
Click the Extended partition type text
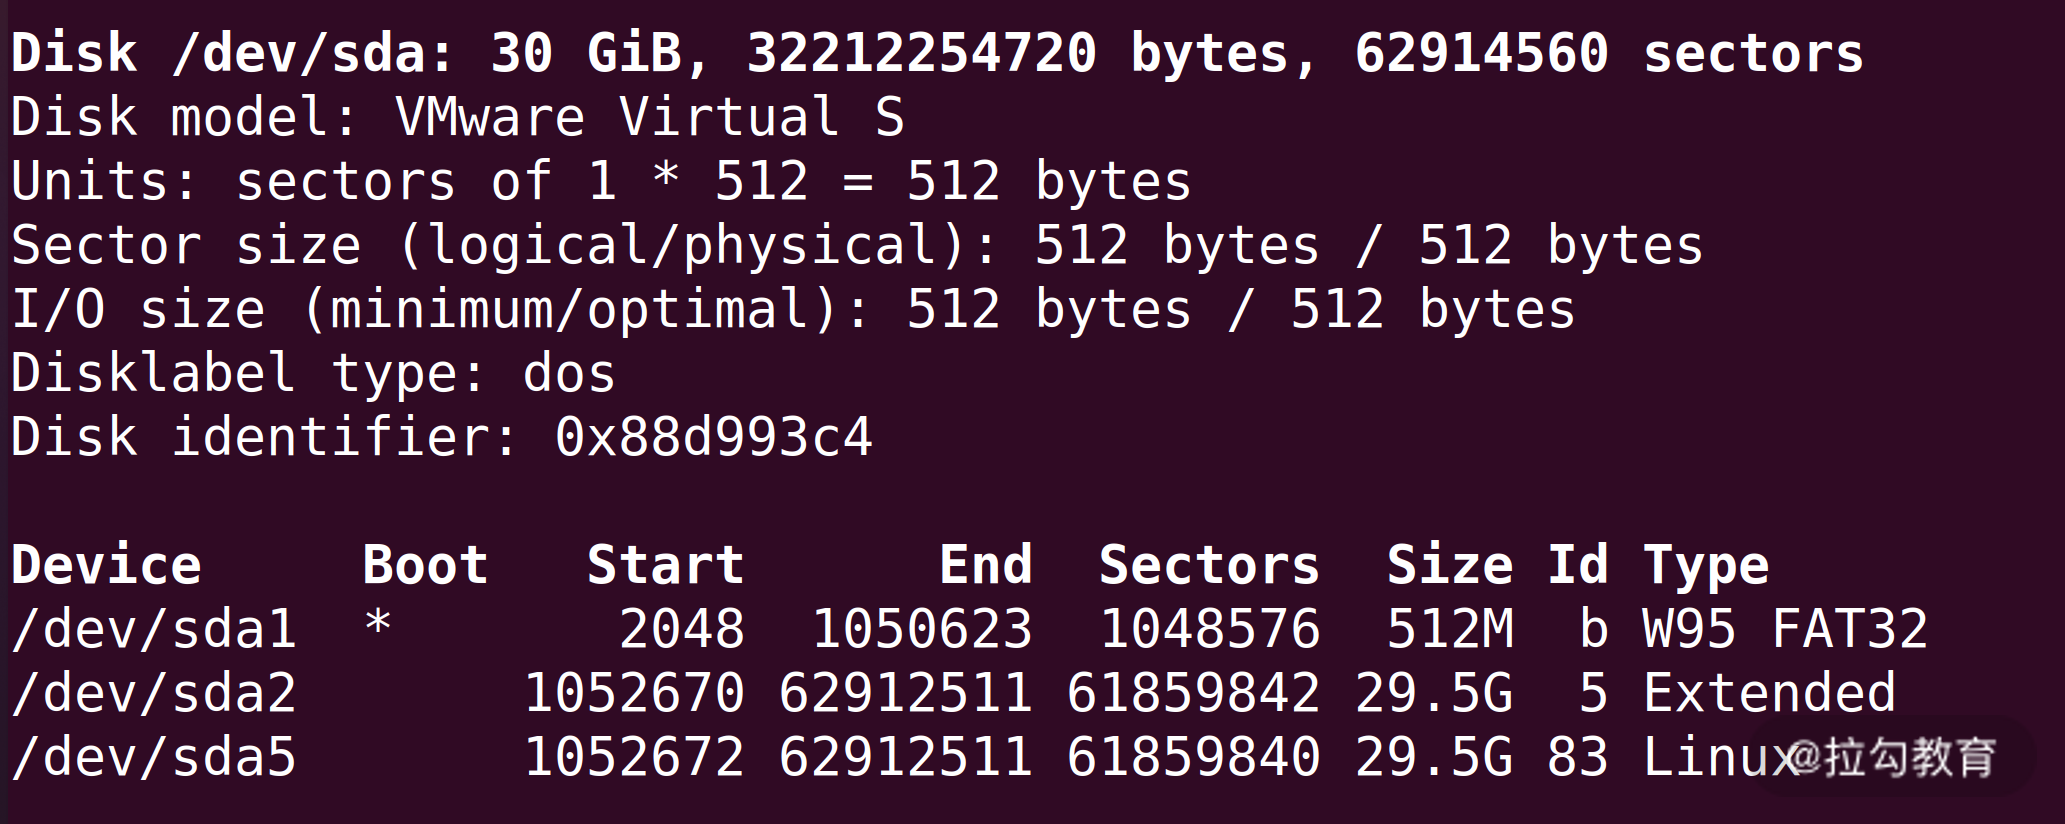tap(1769, 694)
